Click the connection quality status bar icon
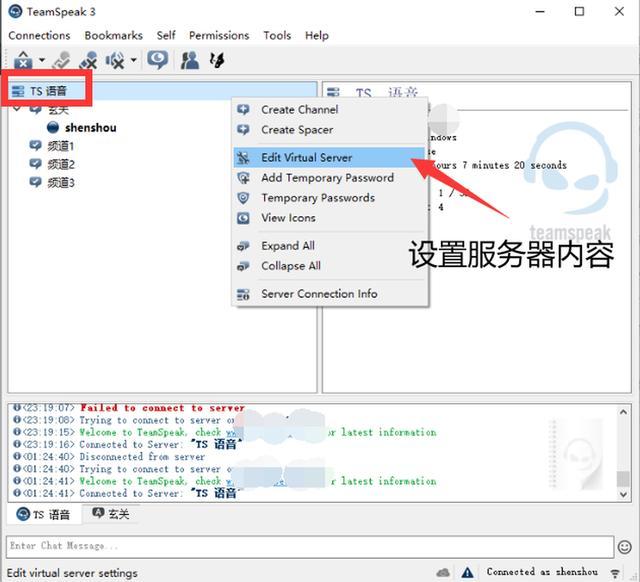 click(615, 573)
